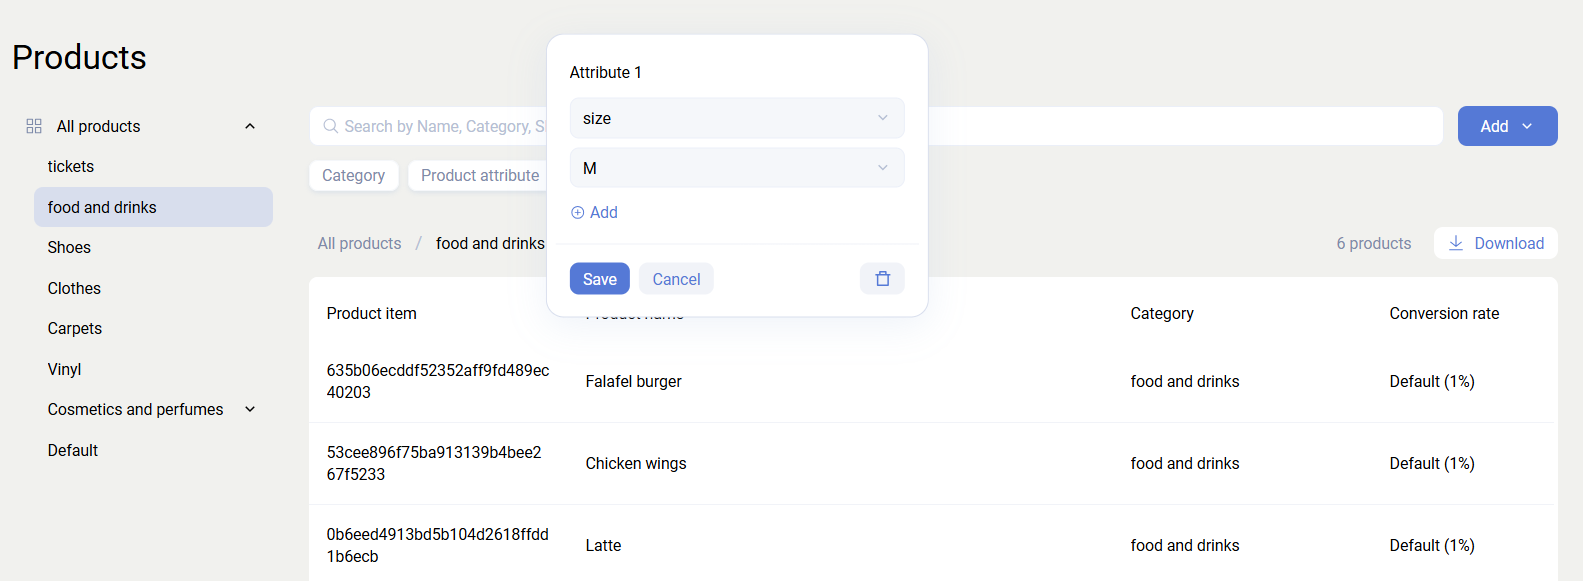The width and height of the screenshot is (1583, 581).
Task: Click the grid icon beside All products
Action: click(x=34, y=126)
